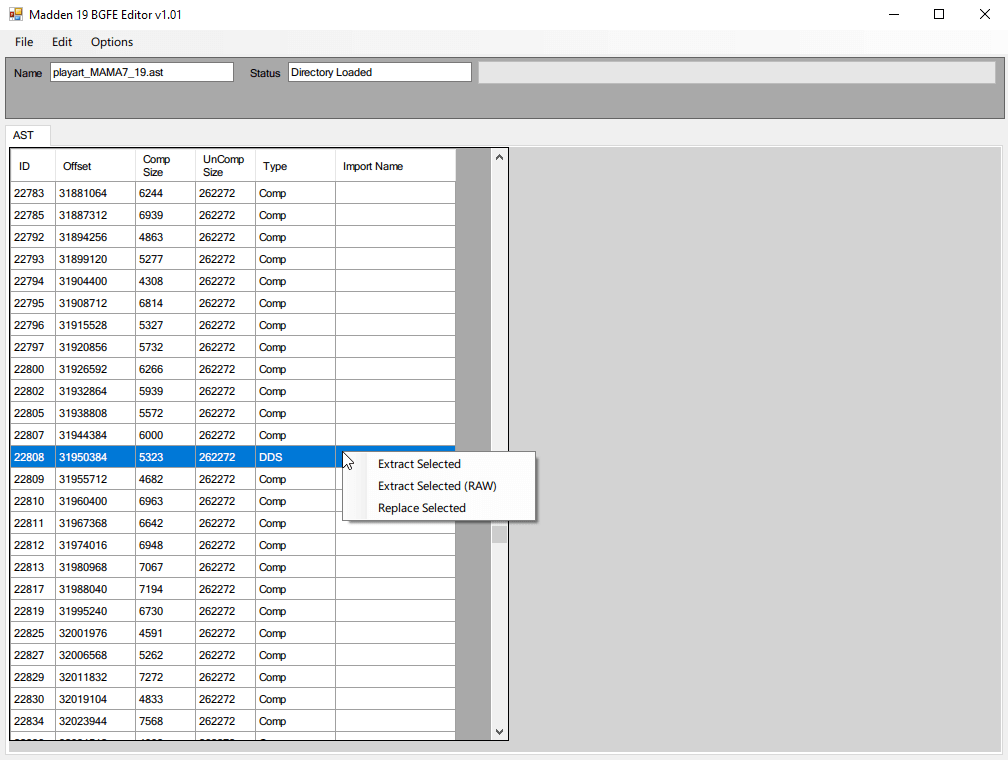Minimize the BGFE Editor window
This screenshot has height=760, width=1008.
(894, 14)
